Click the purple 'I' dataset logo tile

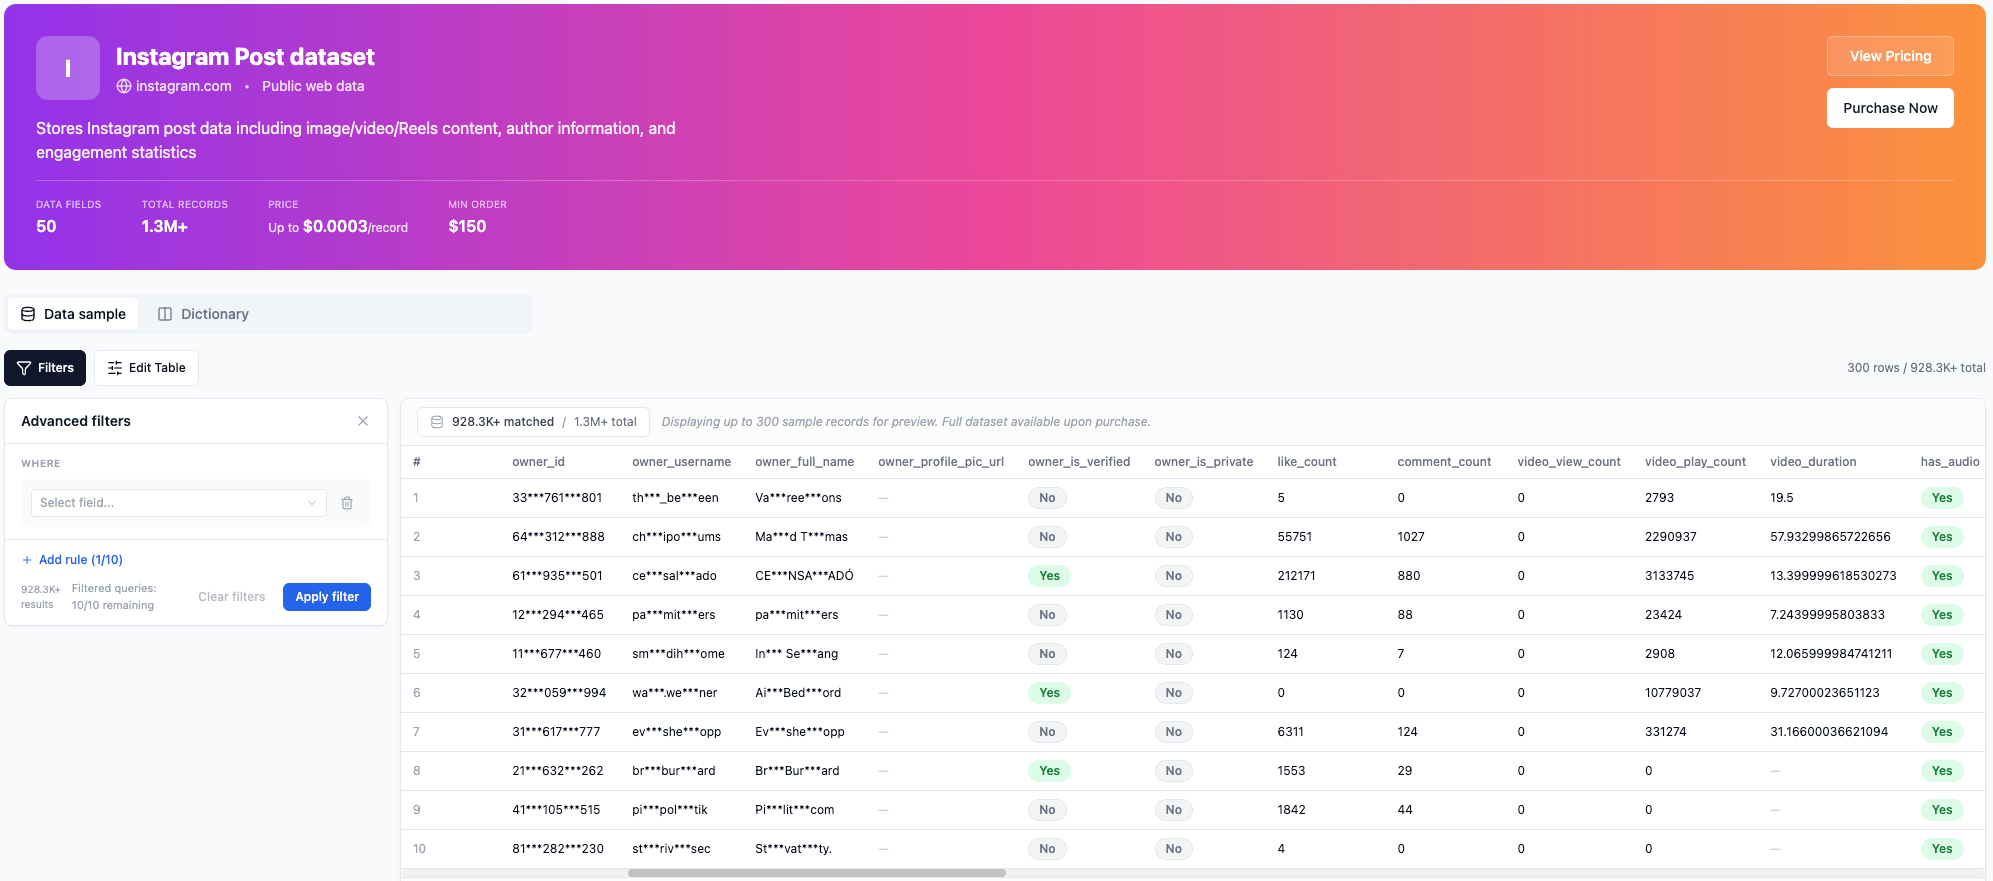(68, 68)
